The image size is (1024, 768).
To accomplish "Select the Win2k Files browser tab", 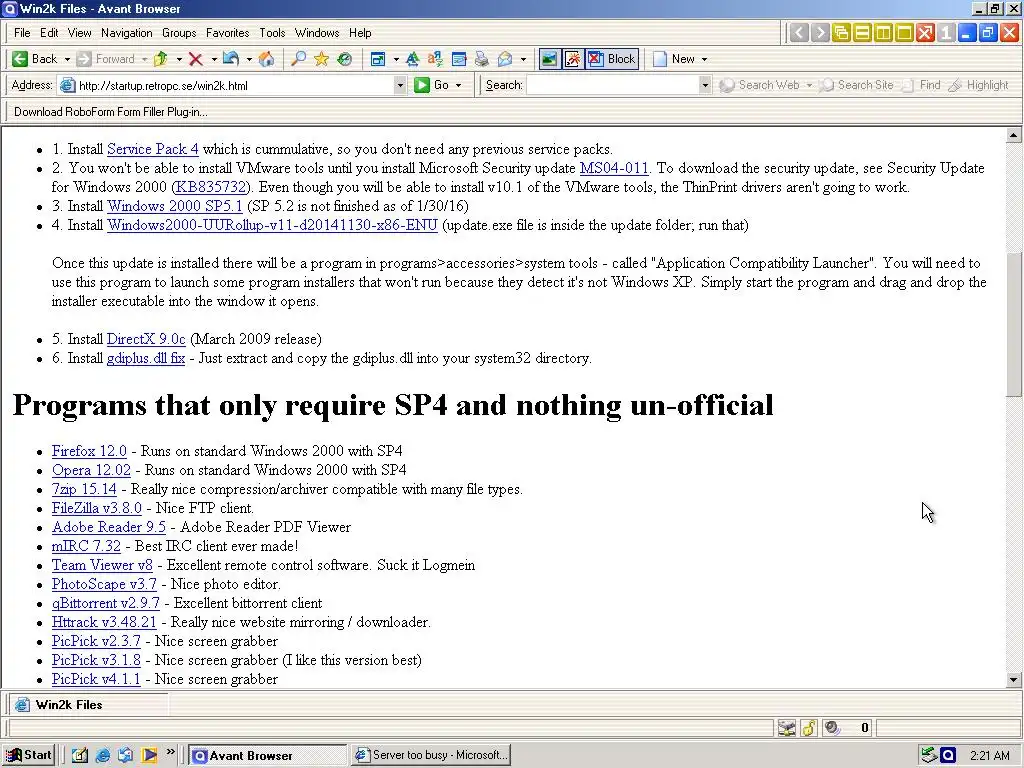I will click(x=88, y=705).
